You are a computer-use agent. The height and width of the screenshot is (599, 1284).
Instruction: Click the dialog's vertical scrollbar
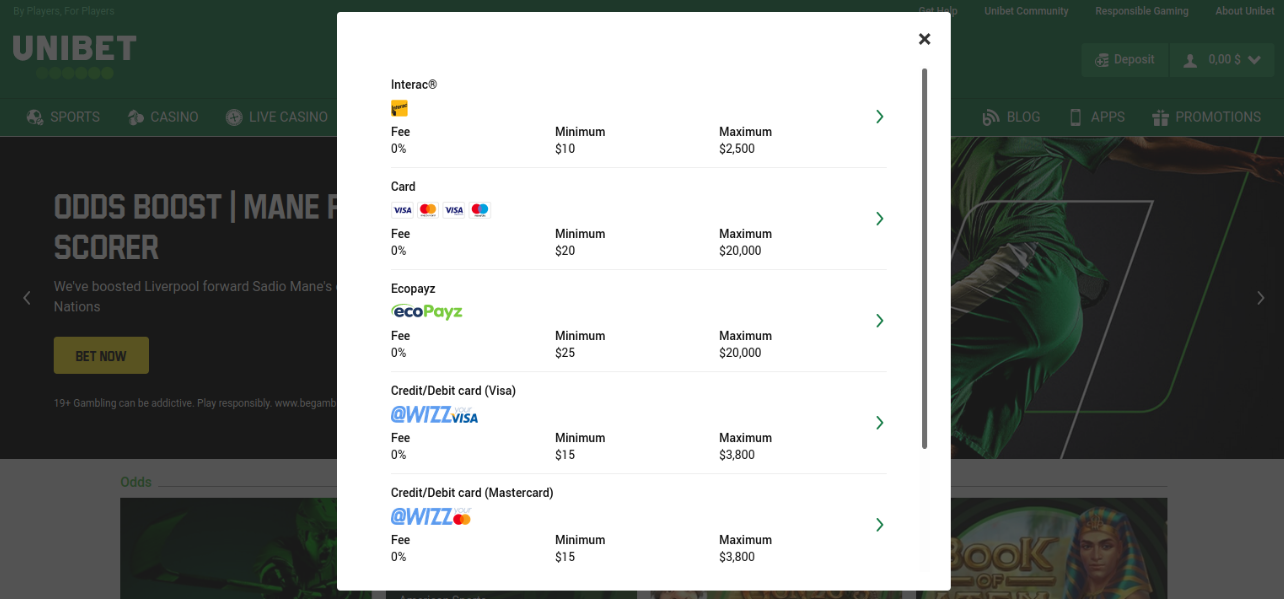pyautogui.click(x=924, y=258)
